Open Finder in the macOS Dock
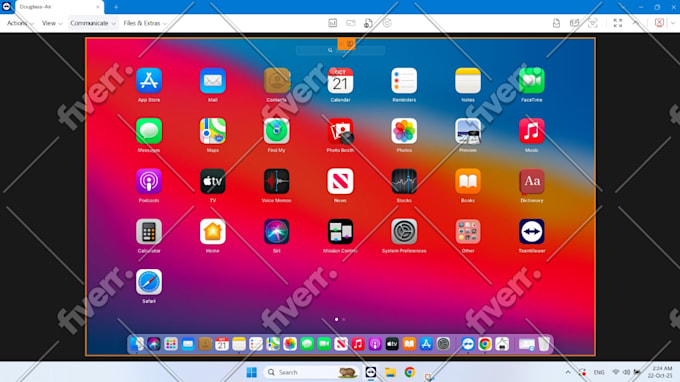The image size is (680, 382). 137,344
